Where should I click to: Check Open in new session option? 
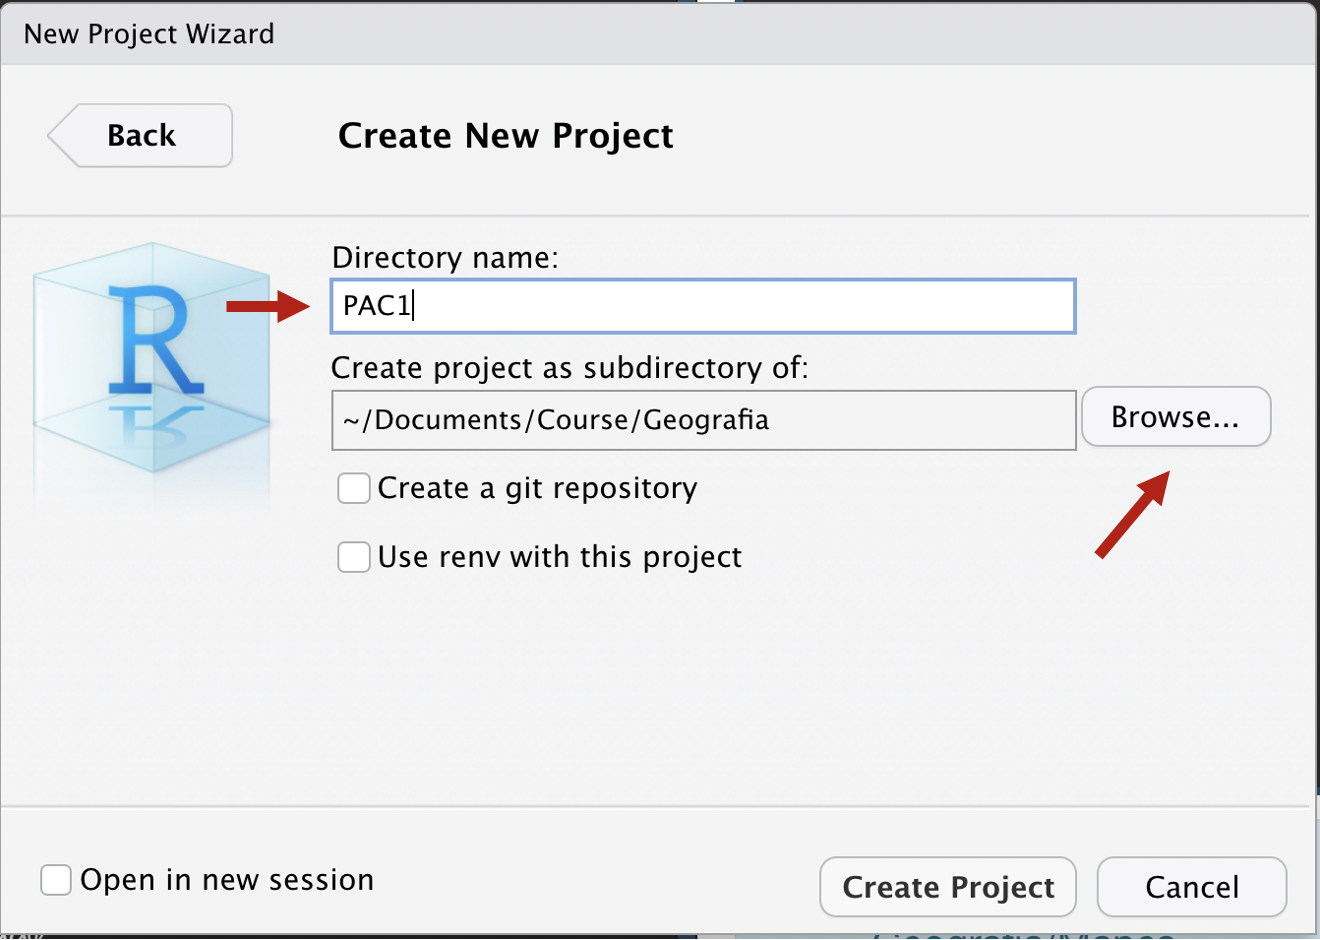pyautogui.click(x=56, y=880)
